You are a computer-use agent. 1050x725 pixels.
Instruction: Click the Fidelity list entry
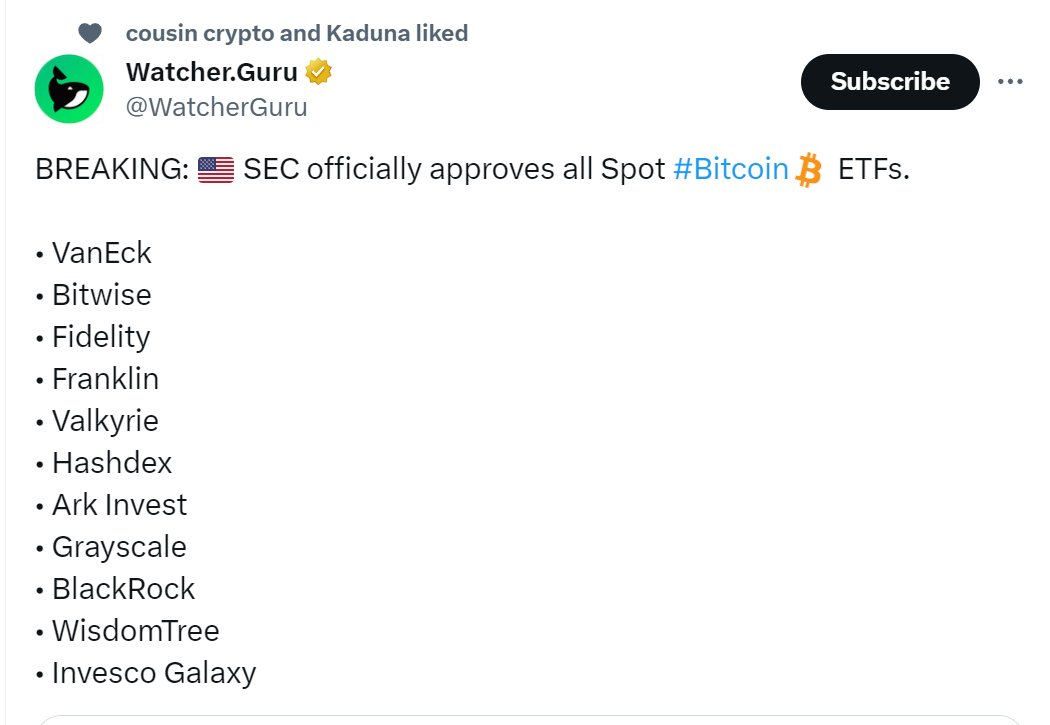tap(100, 337)
